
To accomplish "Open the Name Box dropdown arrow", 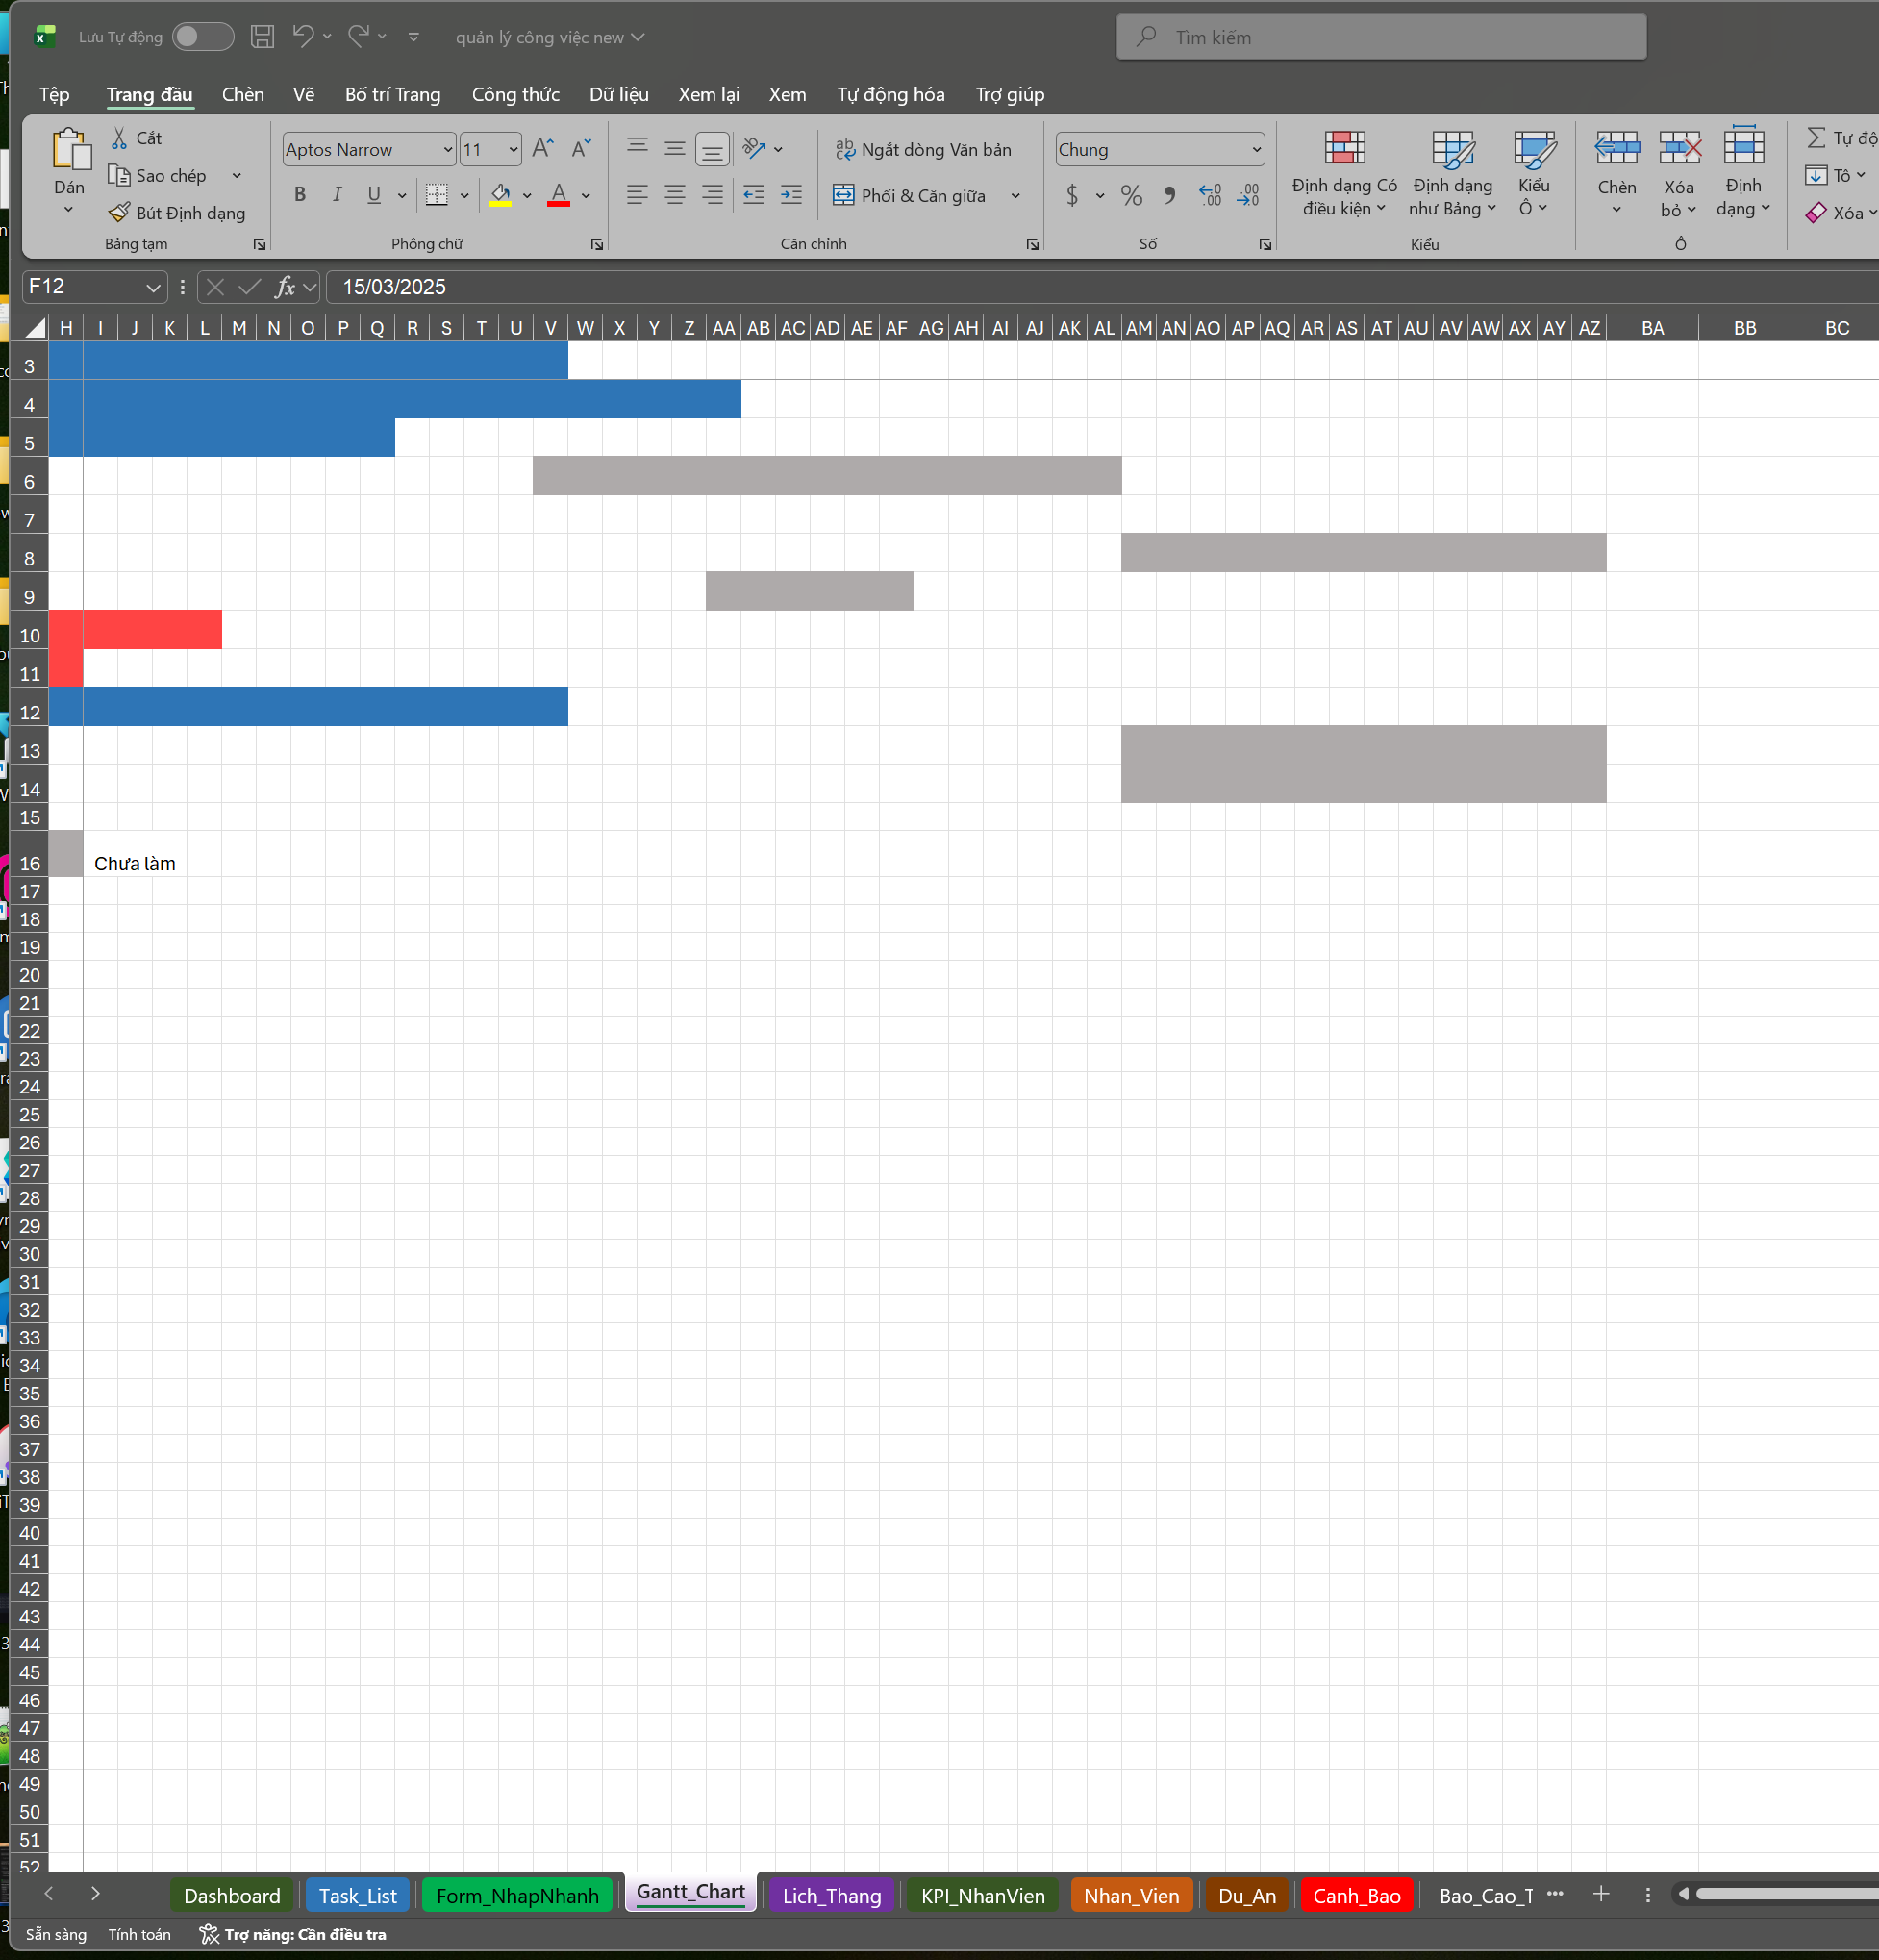I will 153,287.
